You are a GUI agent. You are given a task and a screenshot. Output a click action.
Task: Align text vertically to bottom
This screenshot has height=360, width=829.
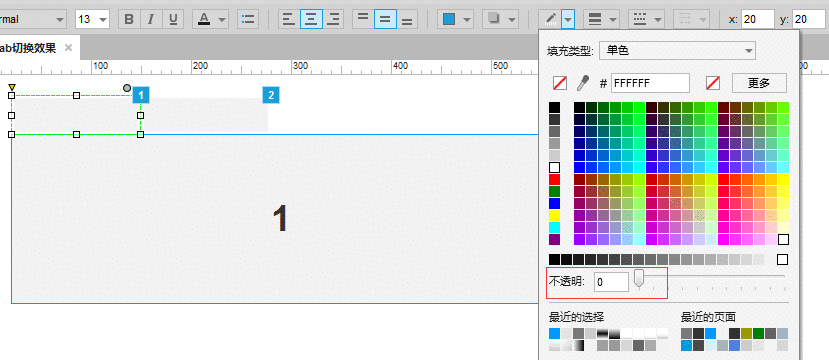coord(407,20)
